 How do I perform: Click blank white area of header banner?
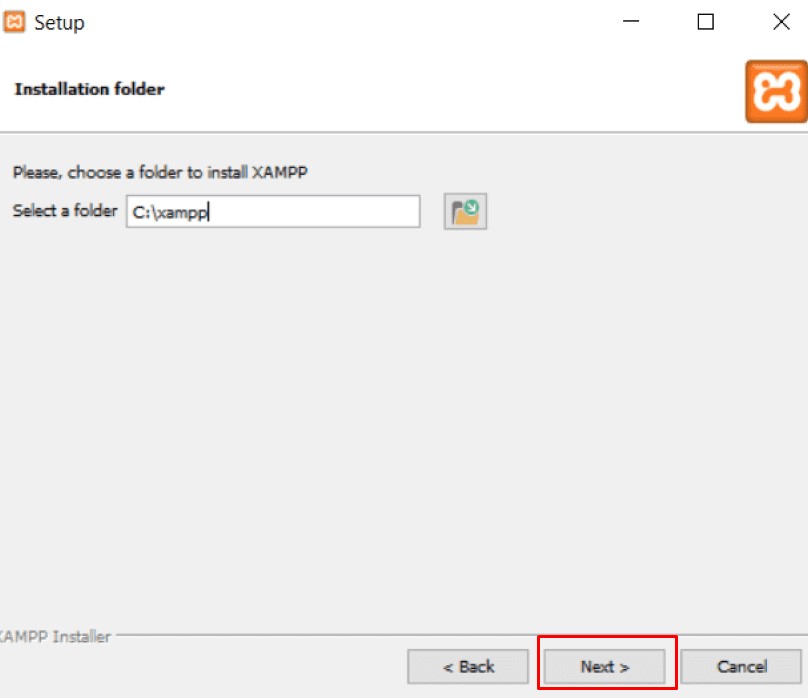point(450,90)
